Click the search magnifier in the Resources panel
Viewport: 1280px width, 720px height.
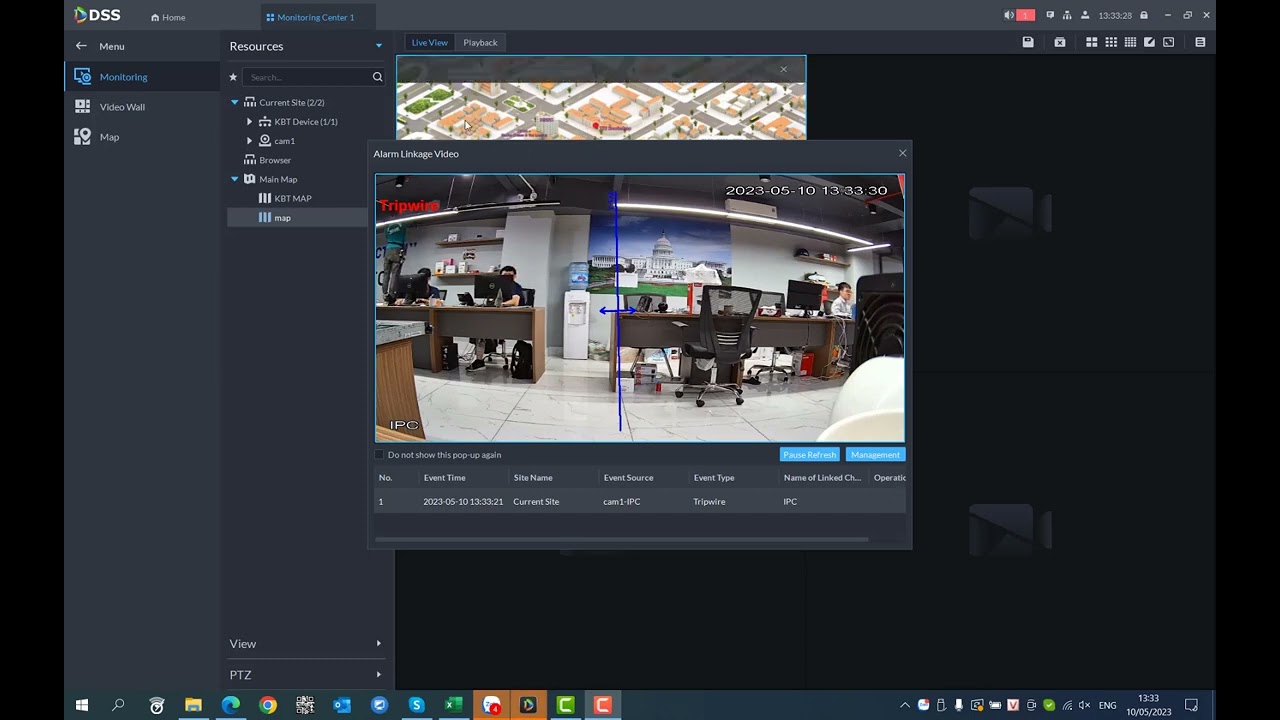[x=377, y=77]
